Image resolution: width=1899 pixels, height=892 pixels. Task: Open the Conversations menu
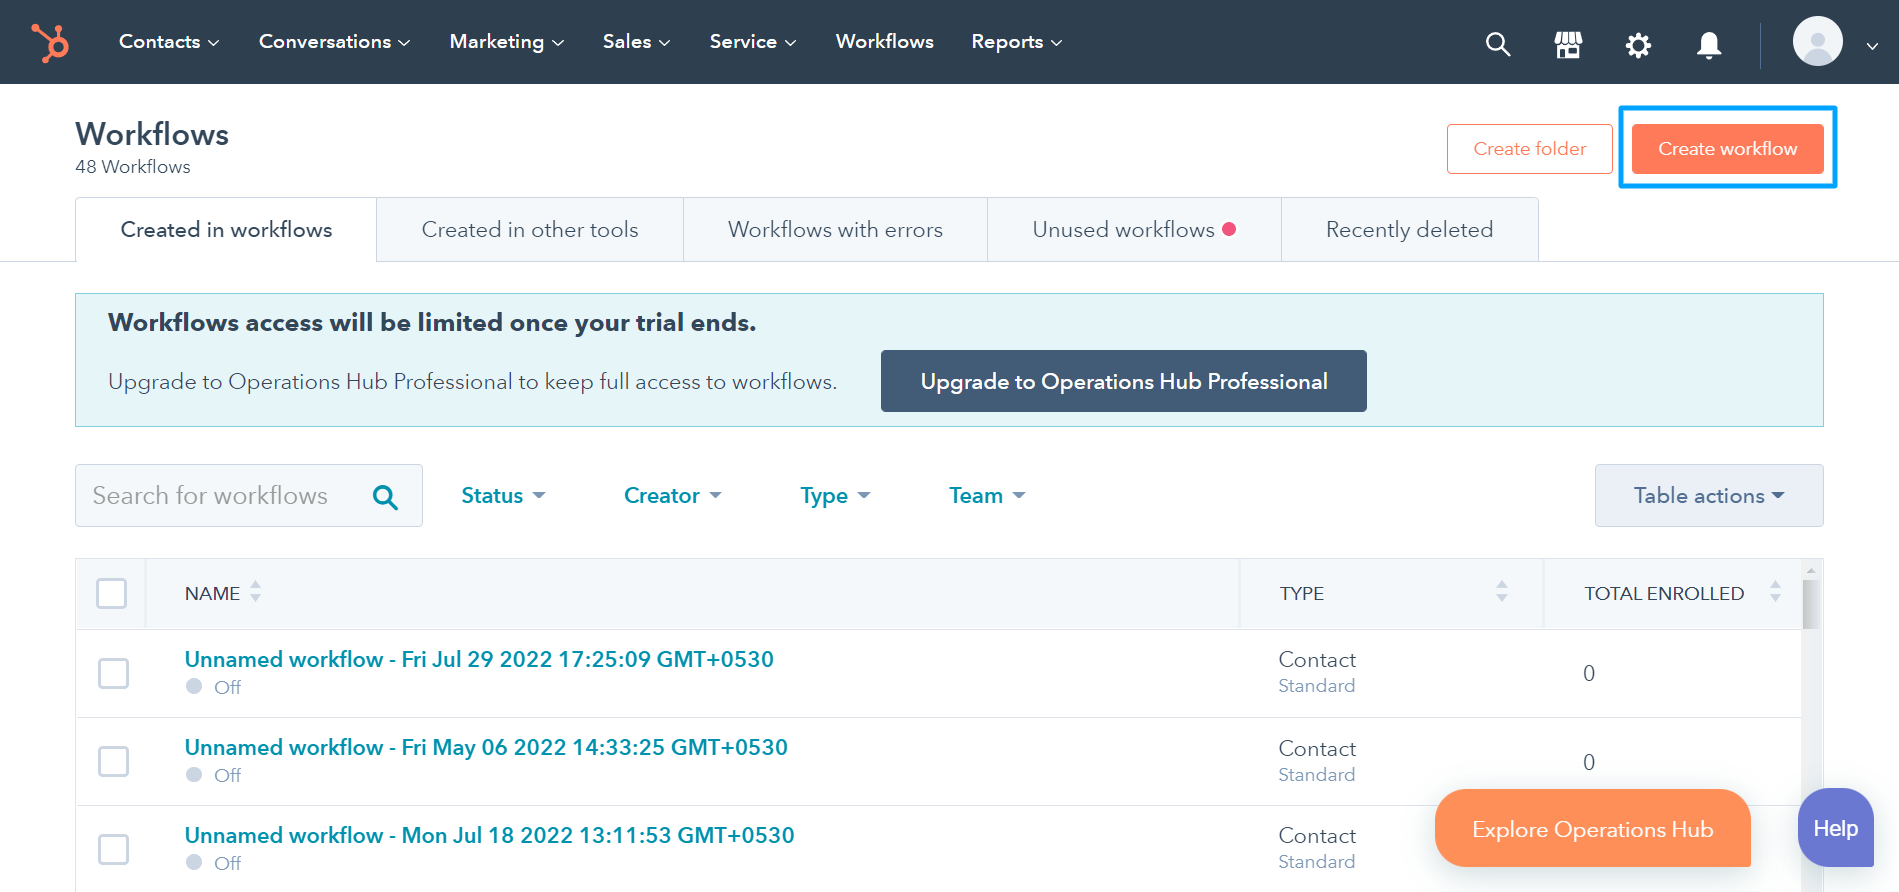pos(334,42)
